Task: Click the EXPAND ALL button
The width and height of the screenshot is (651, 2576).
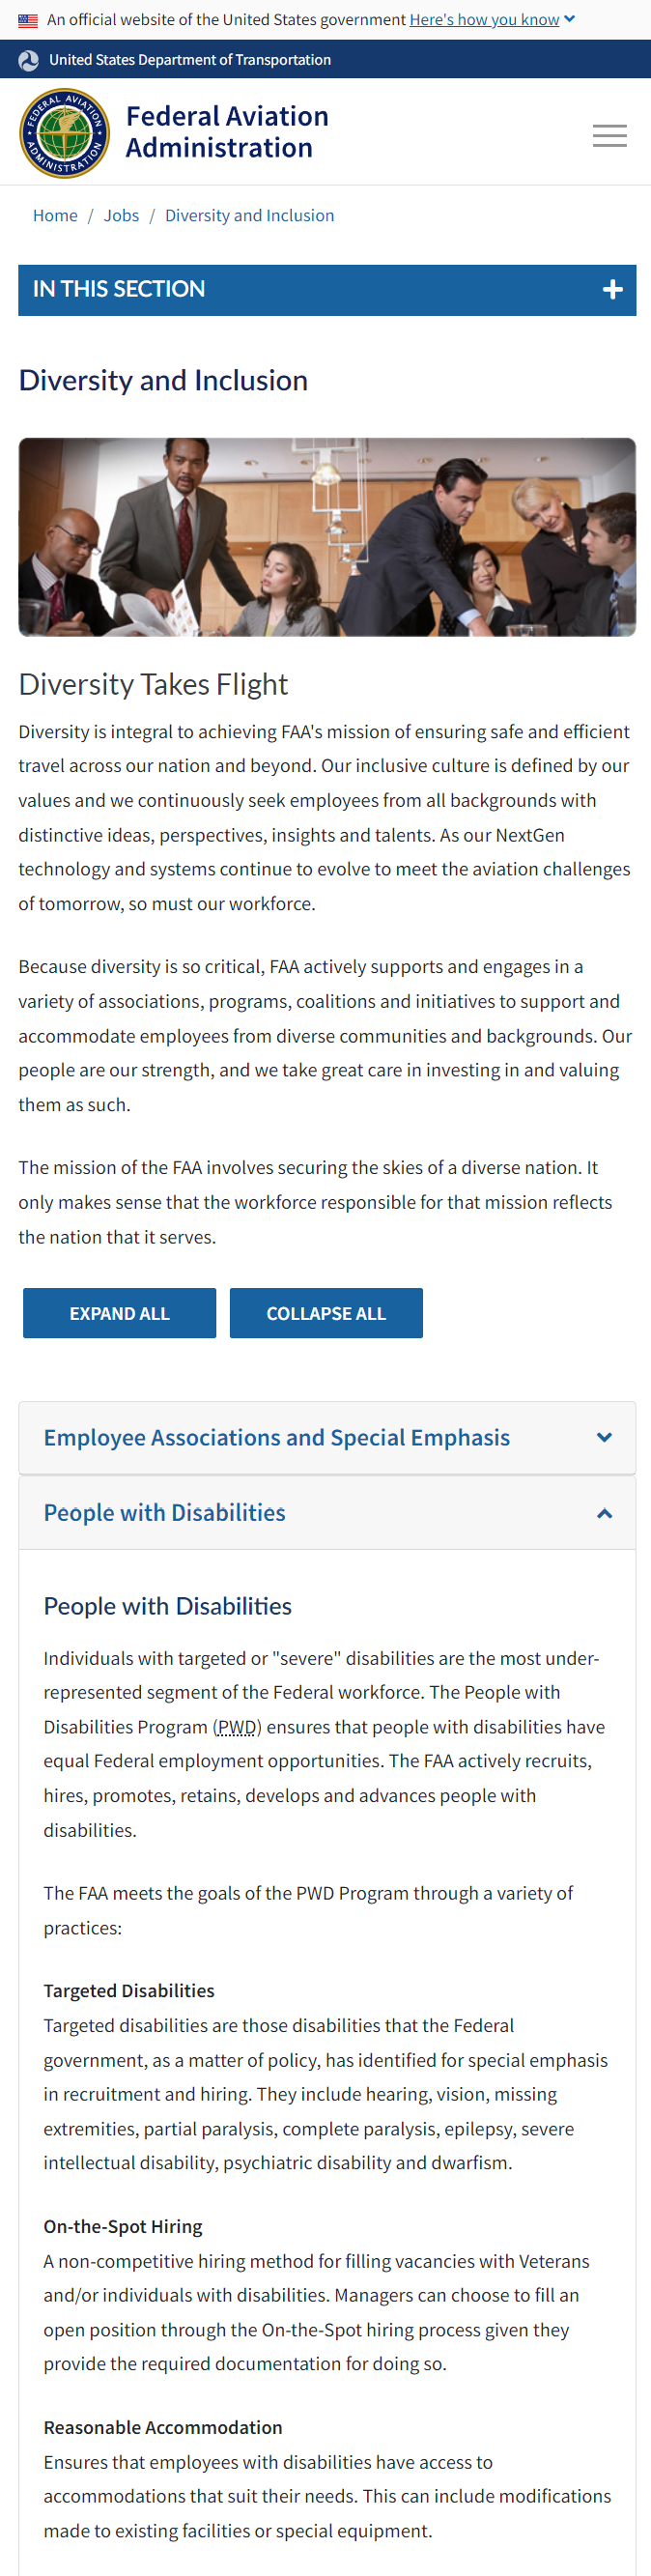Action: 119,1313
